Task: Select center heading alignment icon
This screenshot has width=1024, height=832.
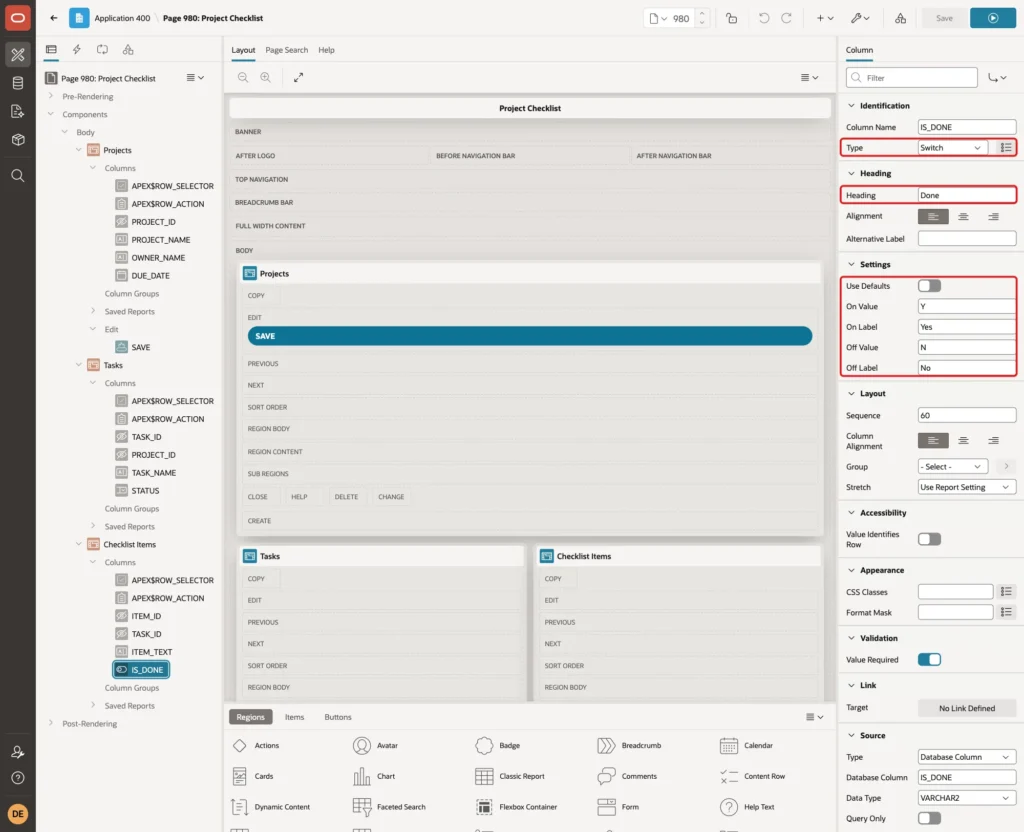Action: pyautogui.click(x=963, y=216)
